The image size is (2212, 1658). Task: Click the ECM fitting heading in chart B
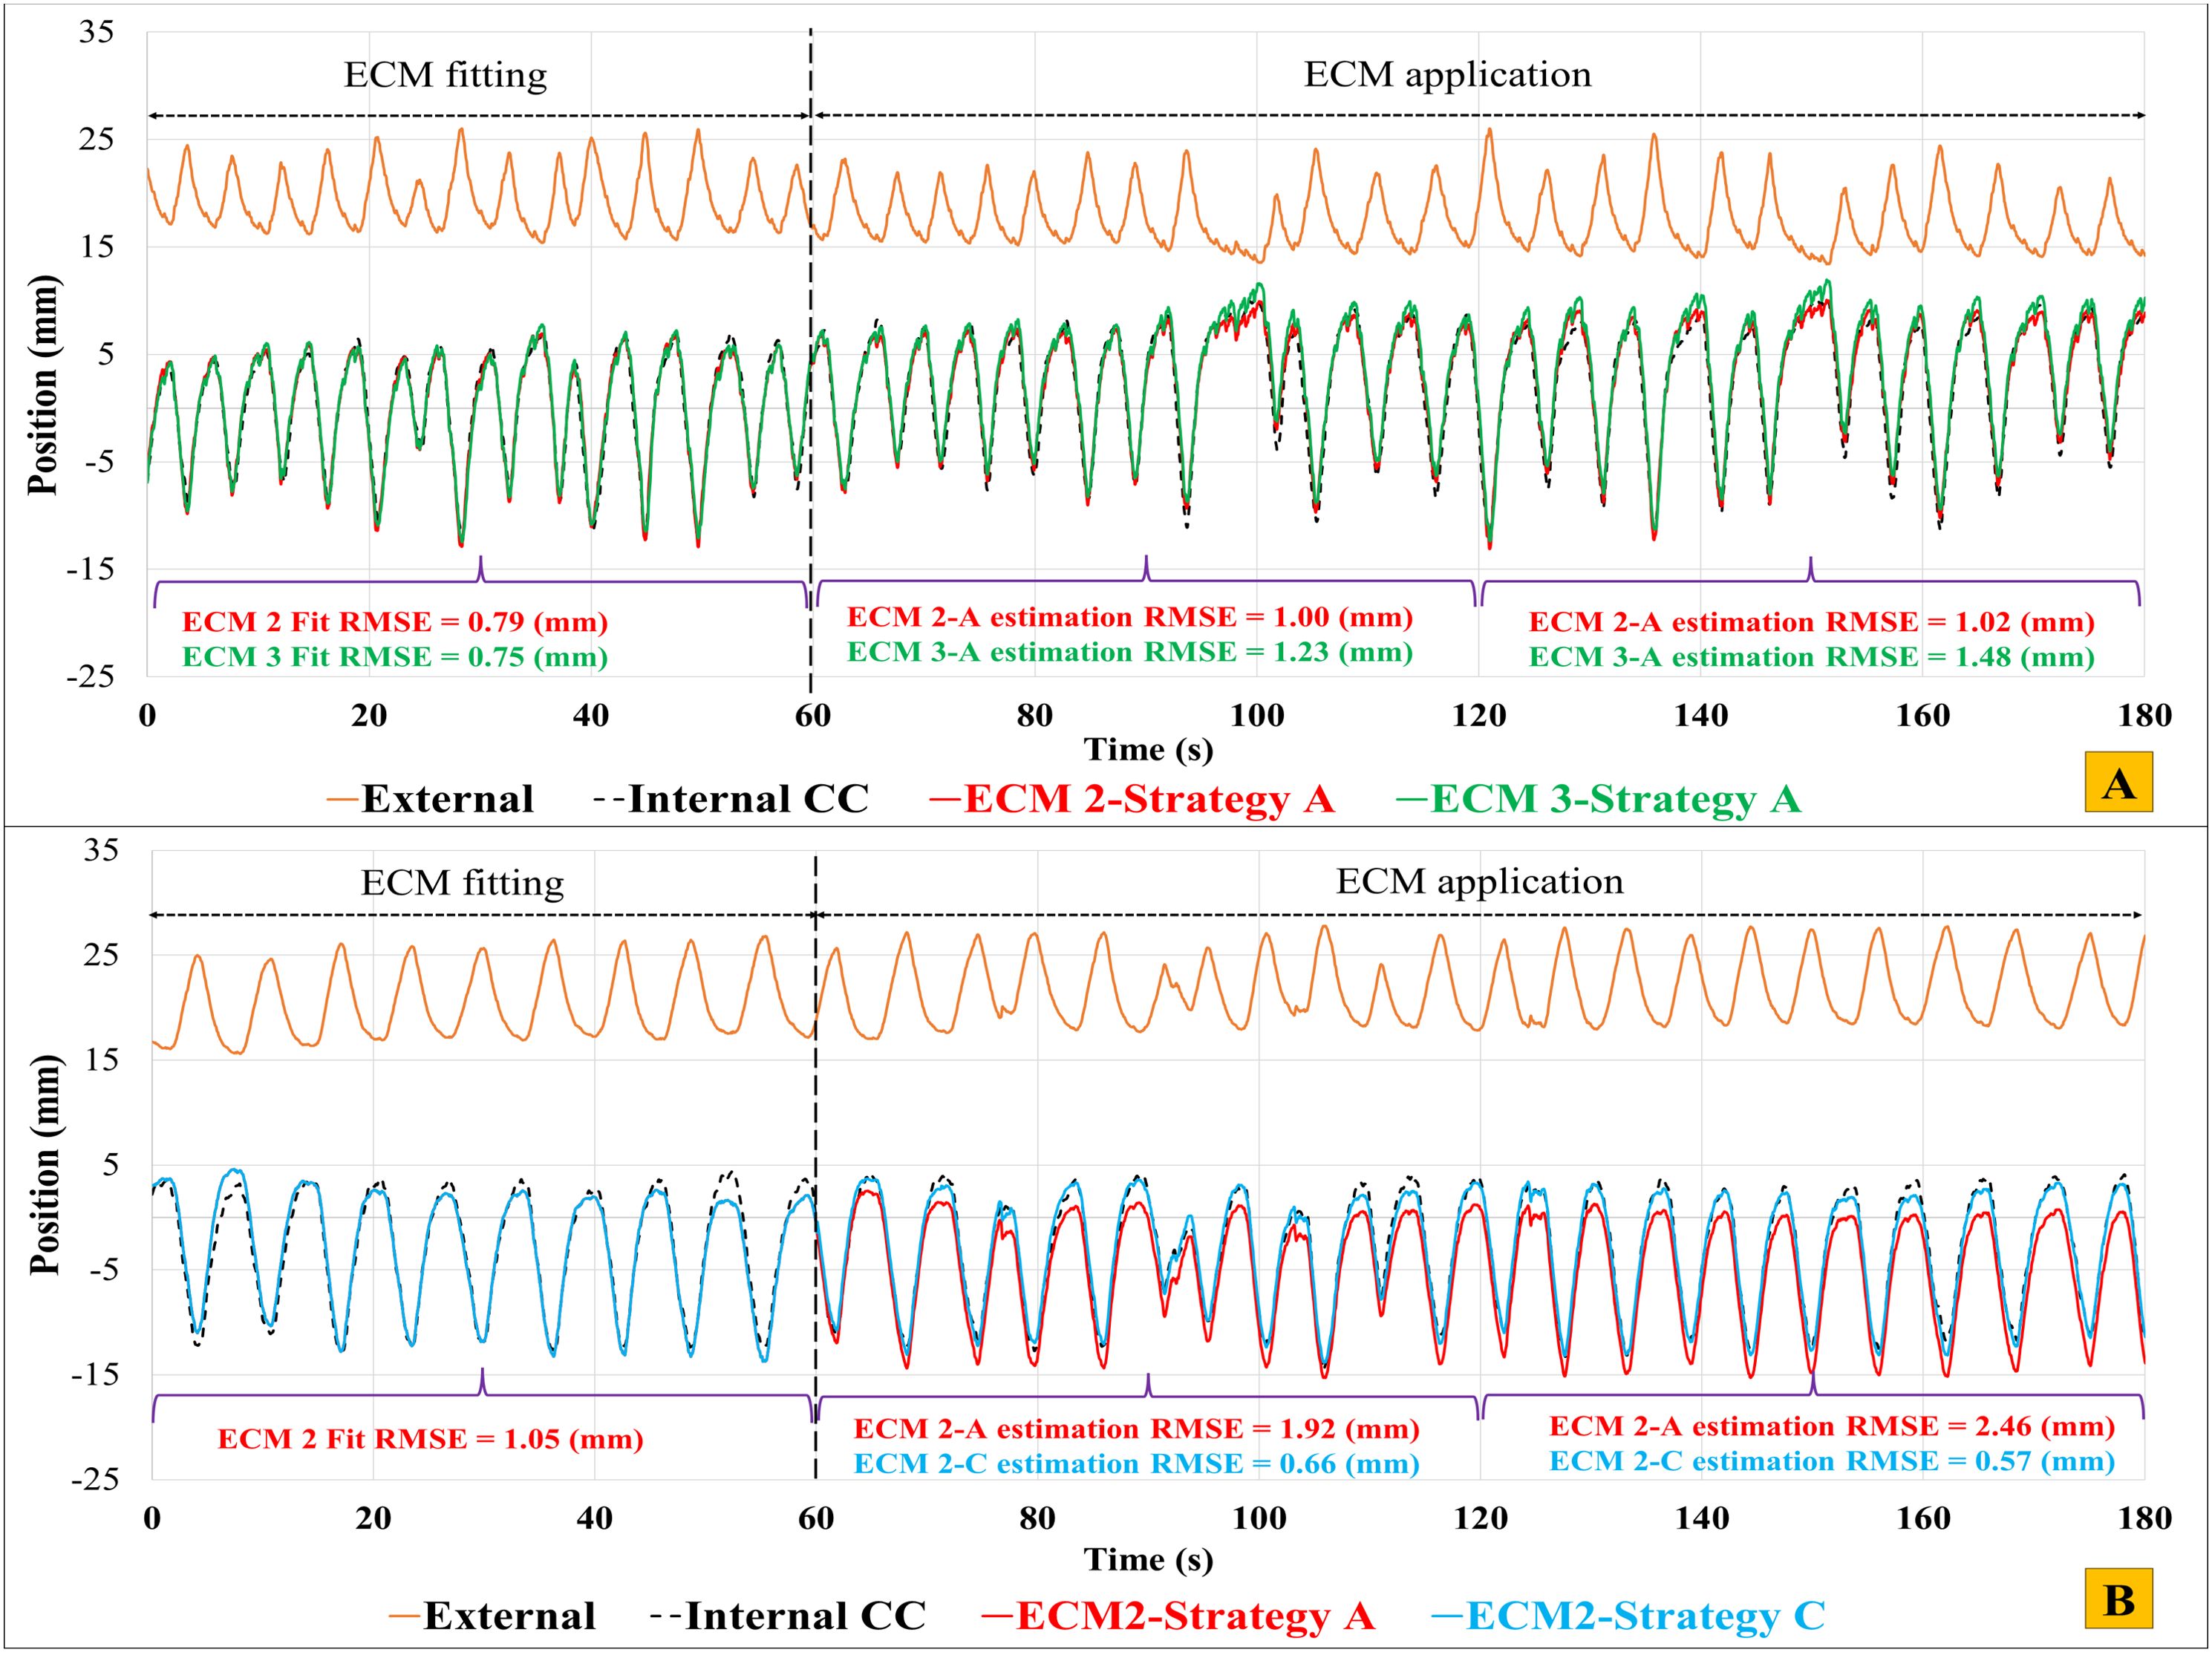[x=462, y=883]
